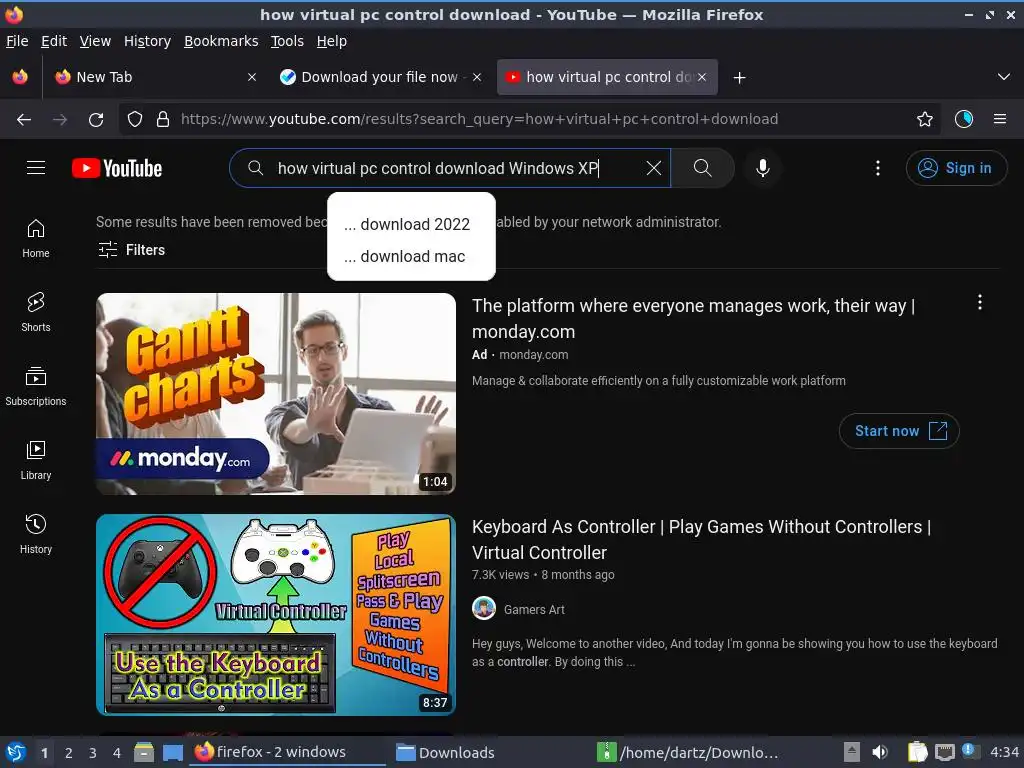Go back with browser back arrow
Image resolution: width=1024 pixels, height=768 pixels.
(x=24, y=119)
